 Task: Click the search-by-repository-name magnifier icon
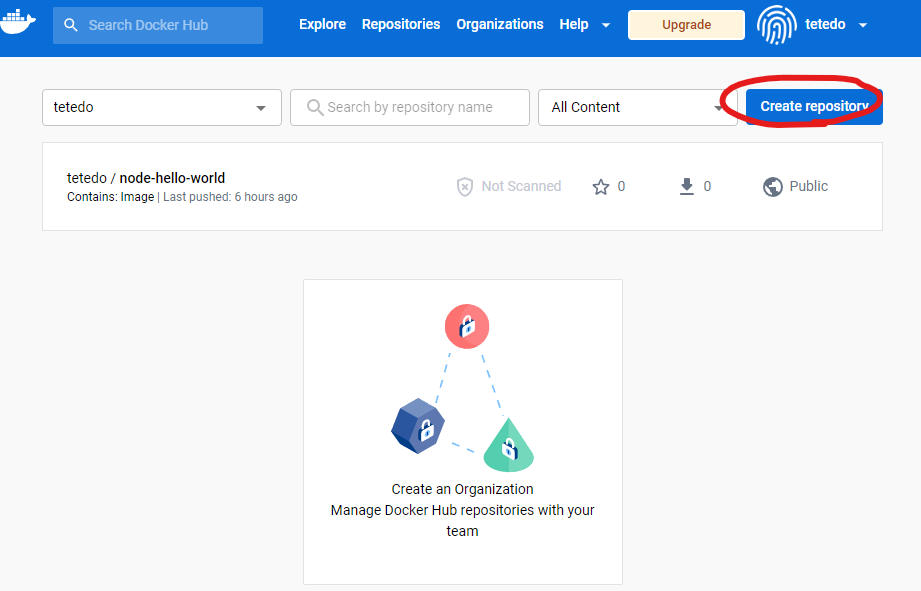[315, 108]
